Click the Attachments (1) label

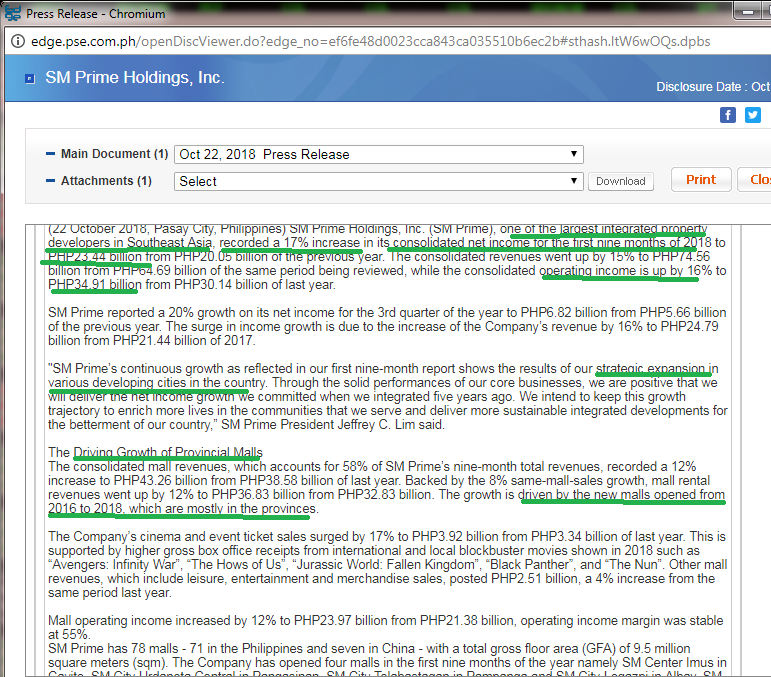(106, 181)
